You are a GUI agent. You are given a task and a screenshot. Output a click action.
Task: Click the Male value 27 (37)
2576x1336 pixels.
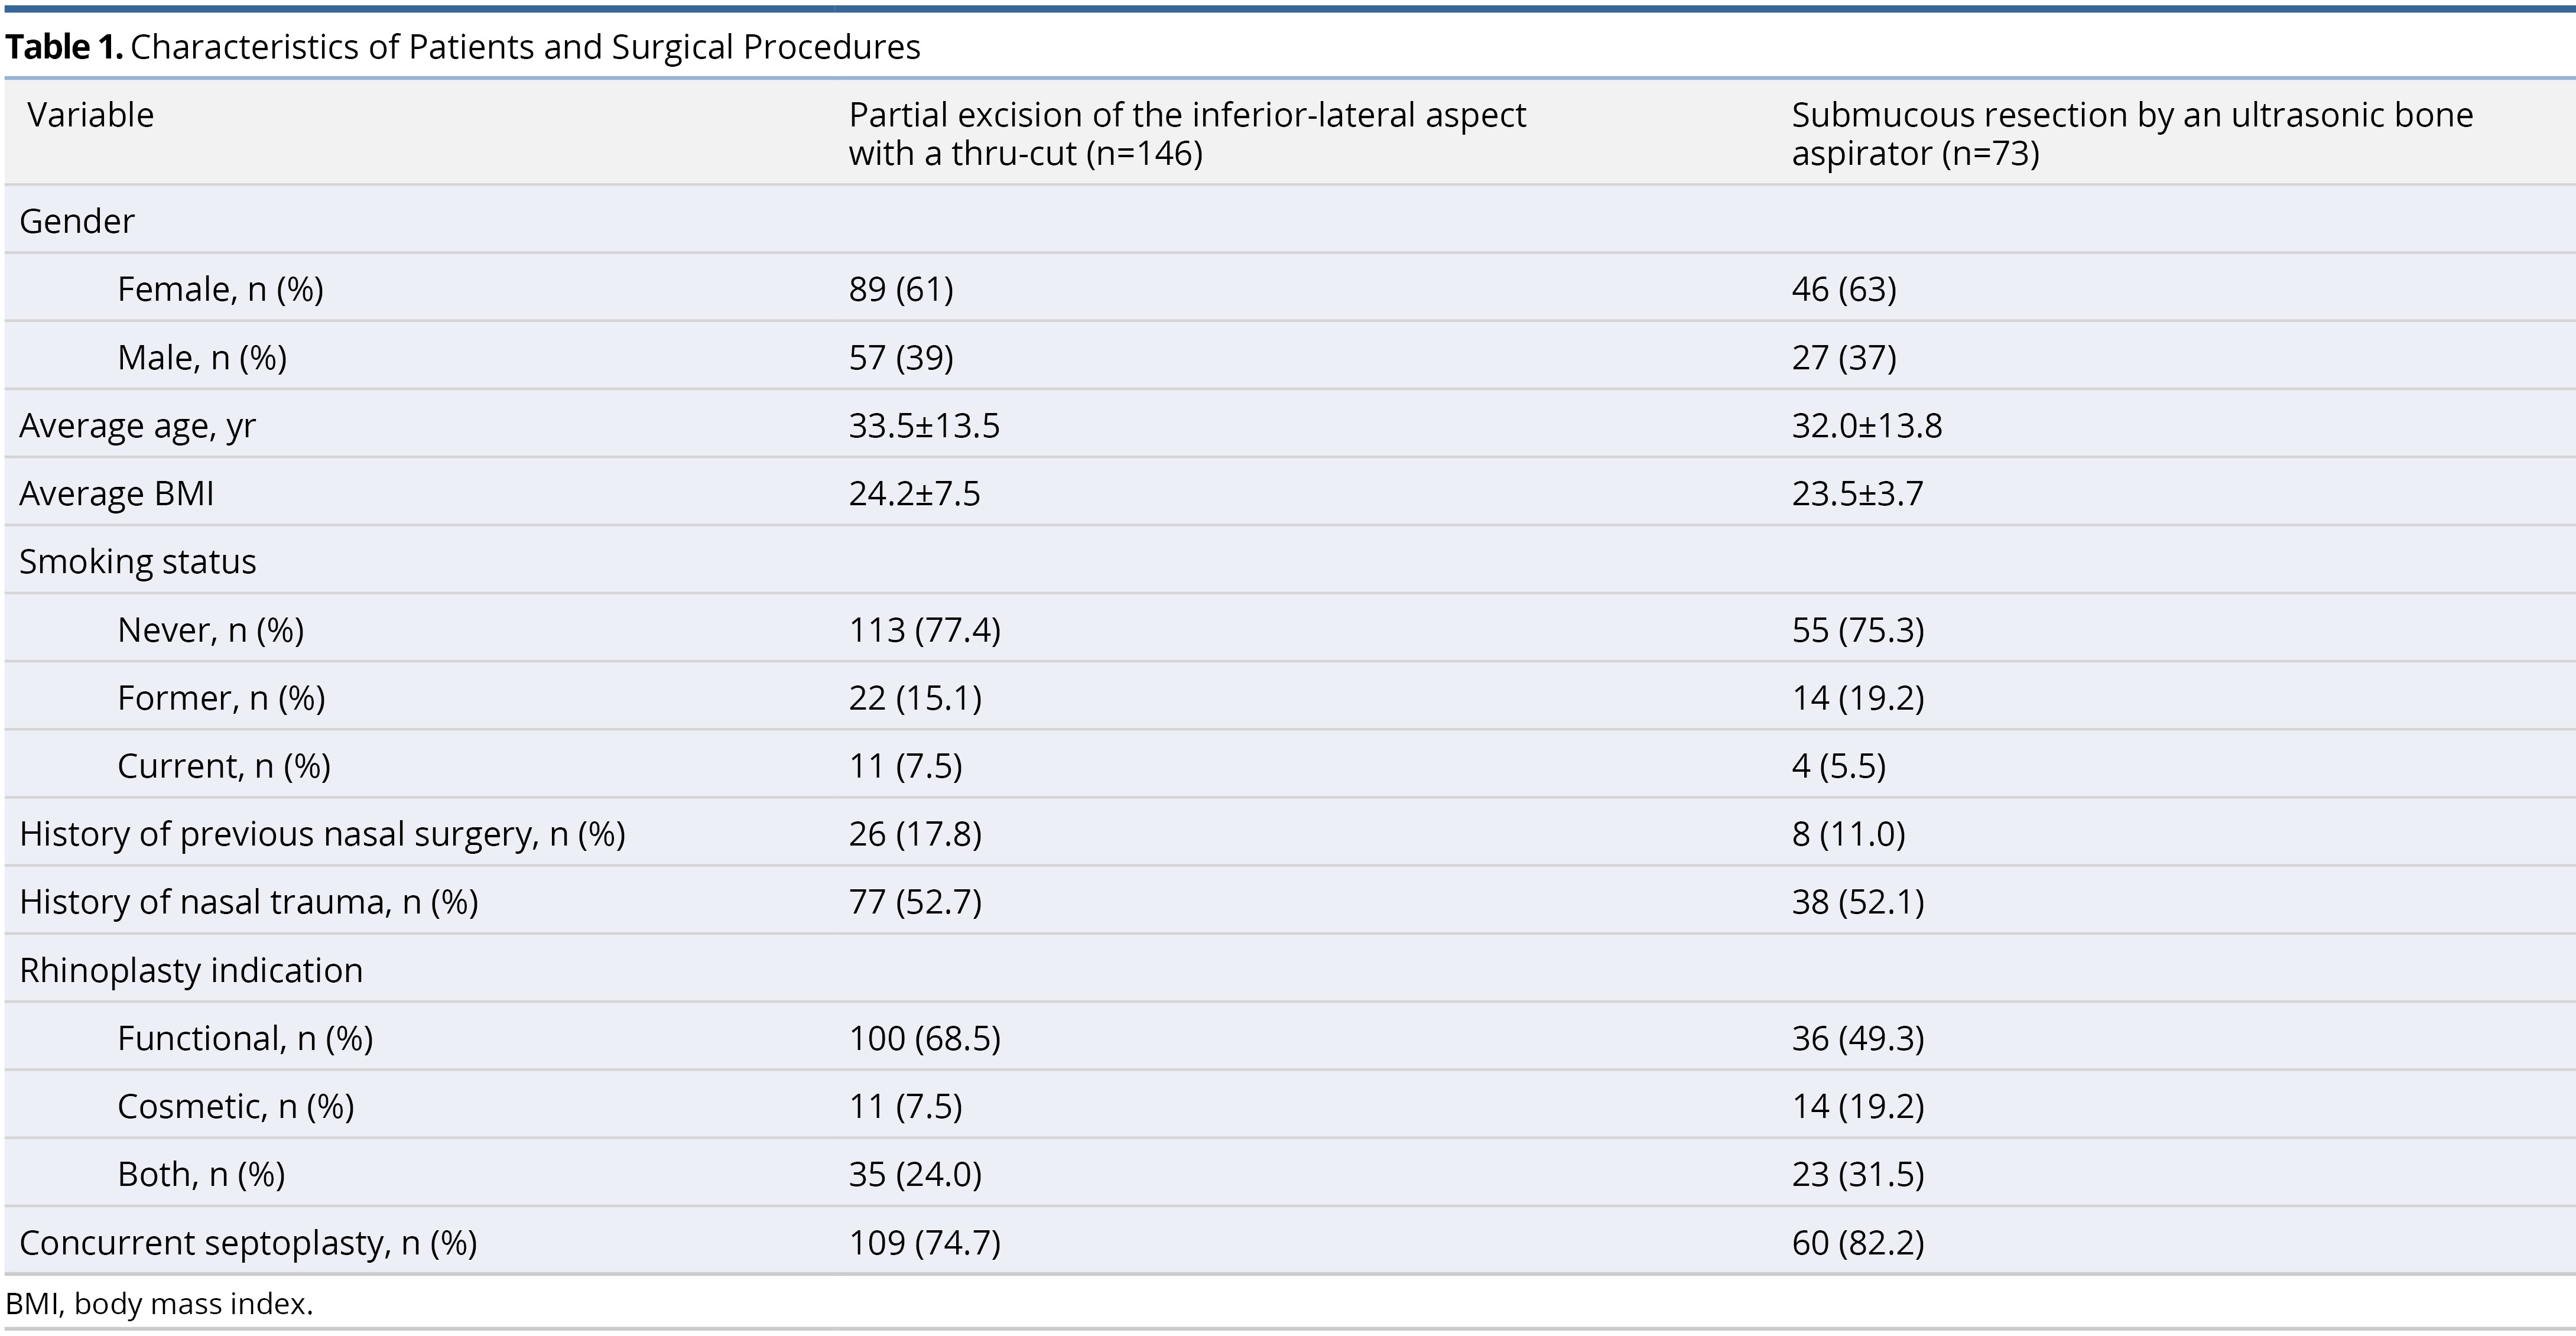1843,357
